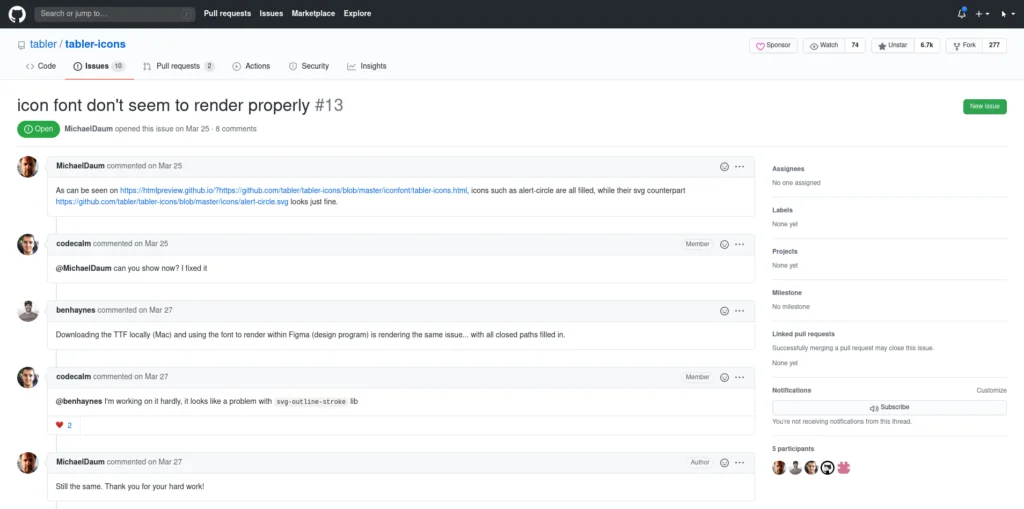The width and height of the screenshot is (1024, 509).
Task: Switch to the Actions tab
Action: [x=251, y=66]
